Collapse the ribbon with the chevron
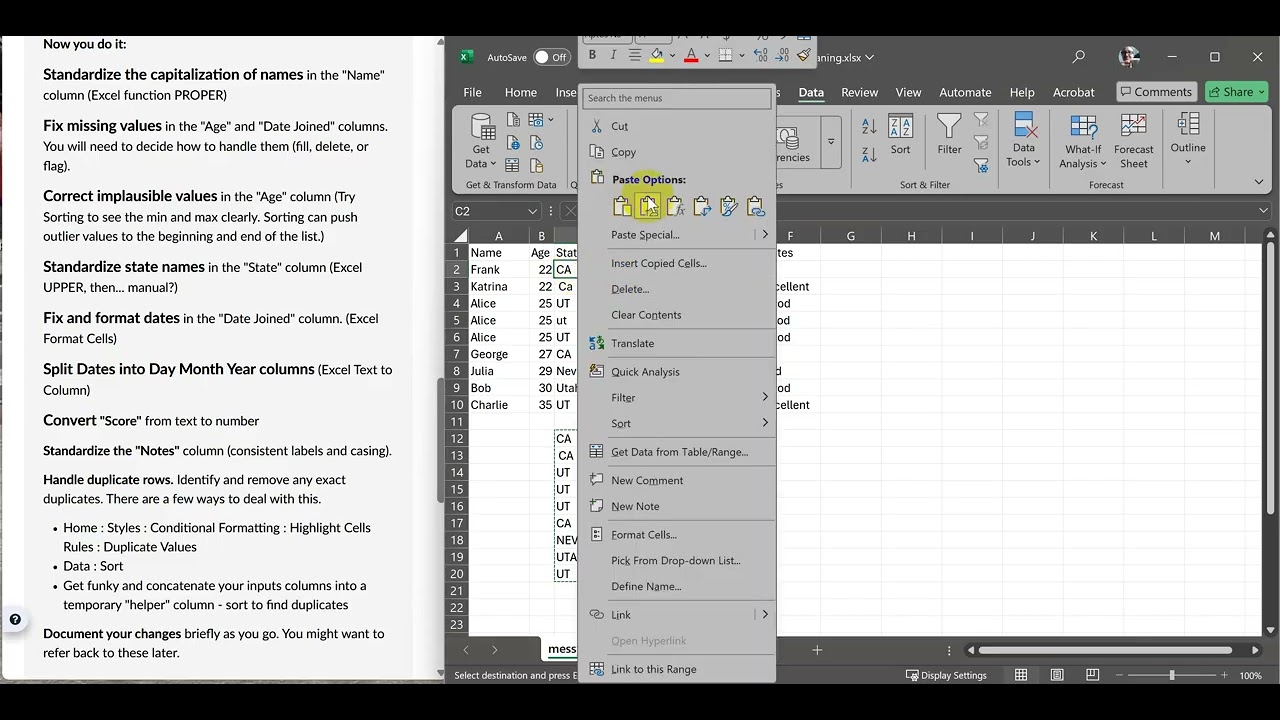The width and height of the screenshot is (1280, 720). pos(1259,182)
